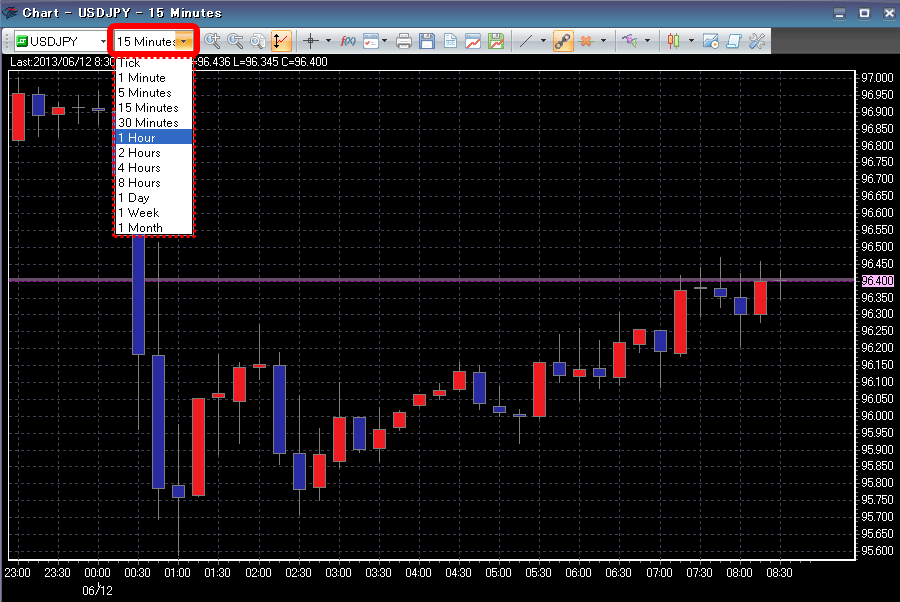The width and height of the screenshot is (900, 602).
Task: Click the green symbol icon beside USDJPY
Action: pyautogui.click(x=22, y=41)
